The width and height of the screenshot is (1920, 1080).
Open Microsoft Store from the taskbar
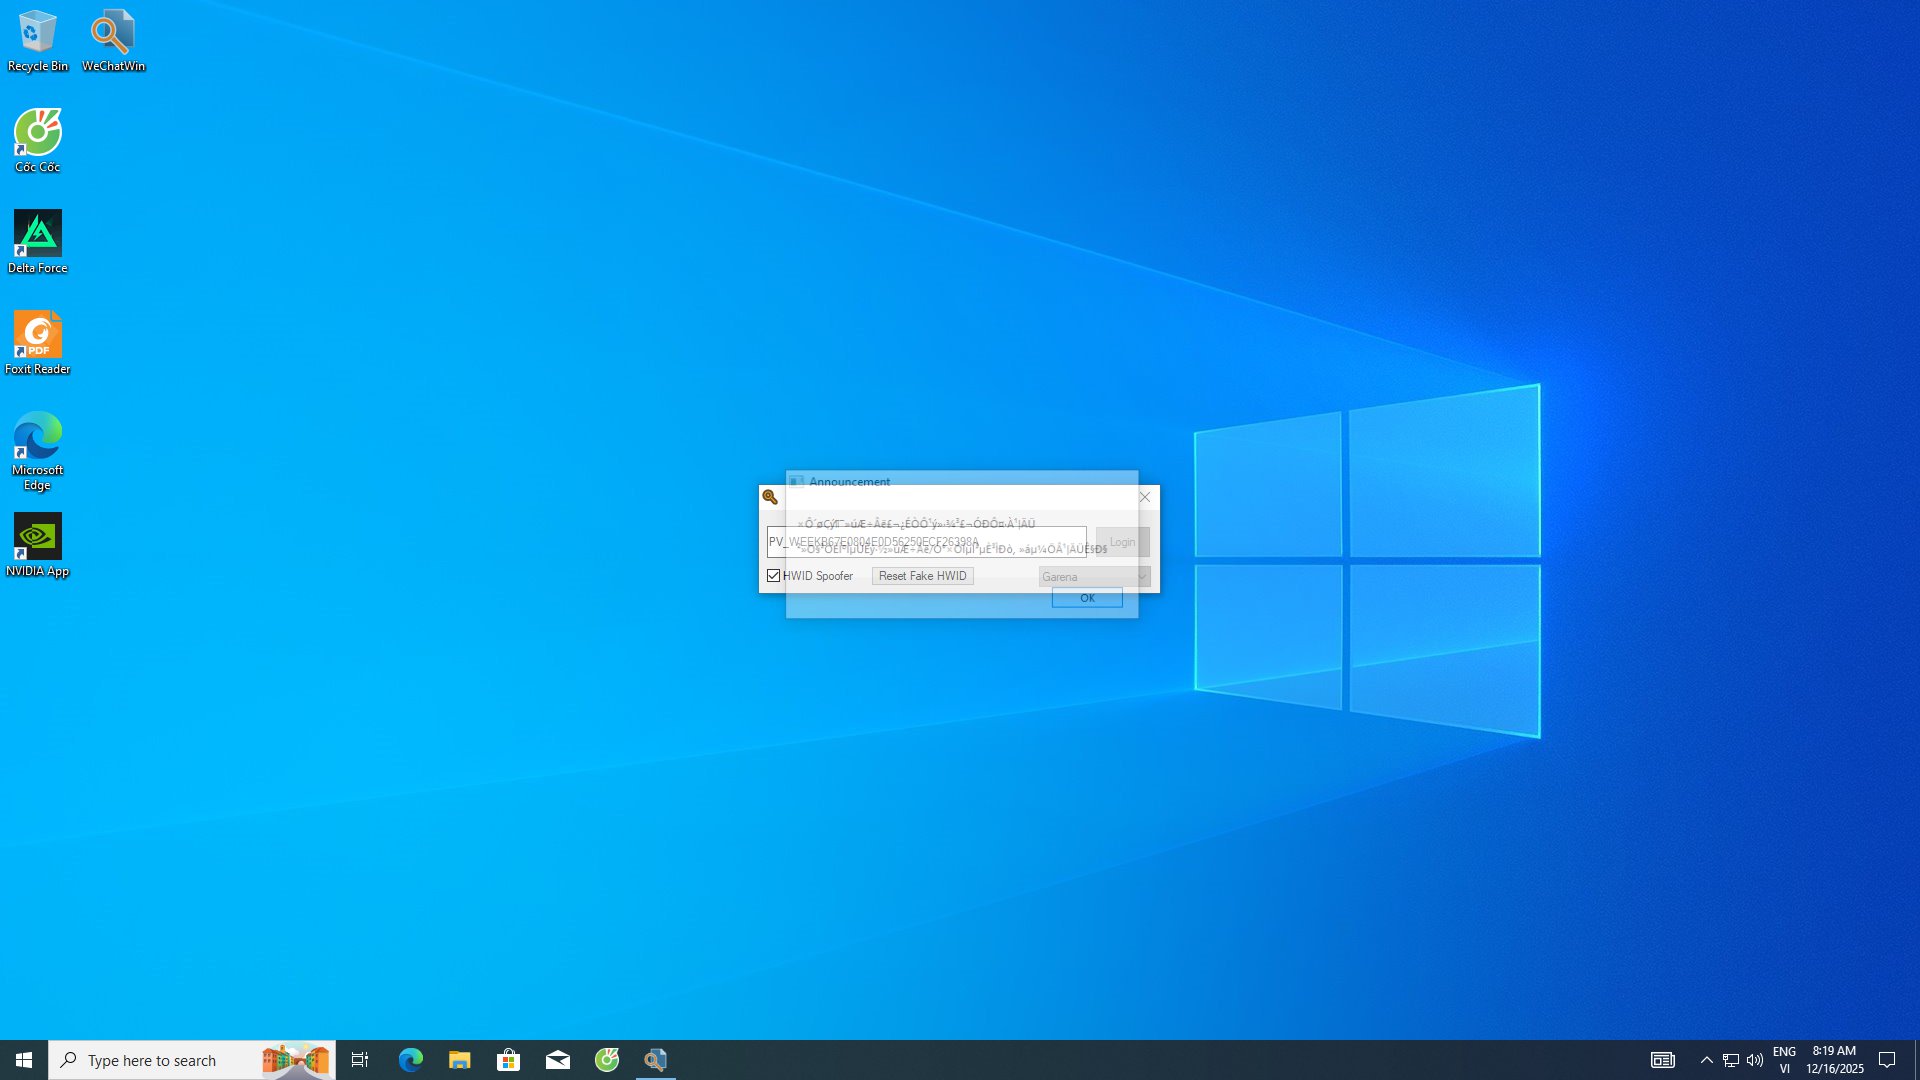click(x=508, y=1060)
